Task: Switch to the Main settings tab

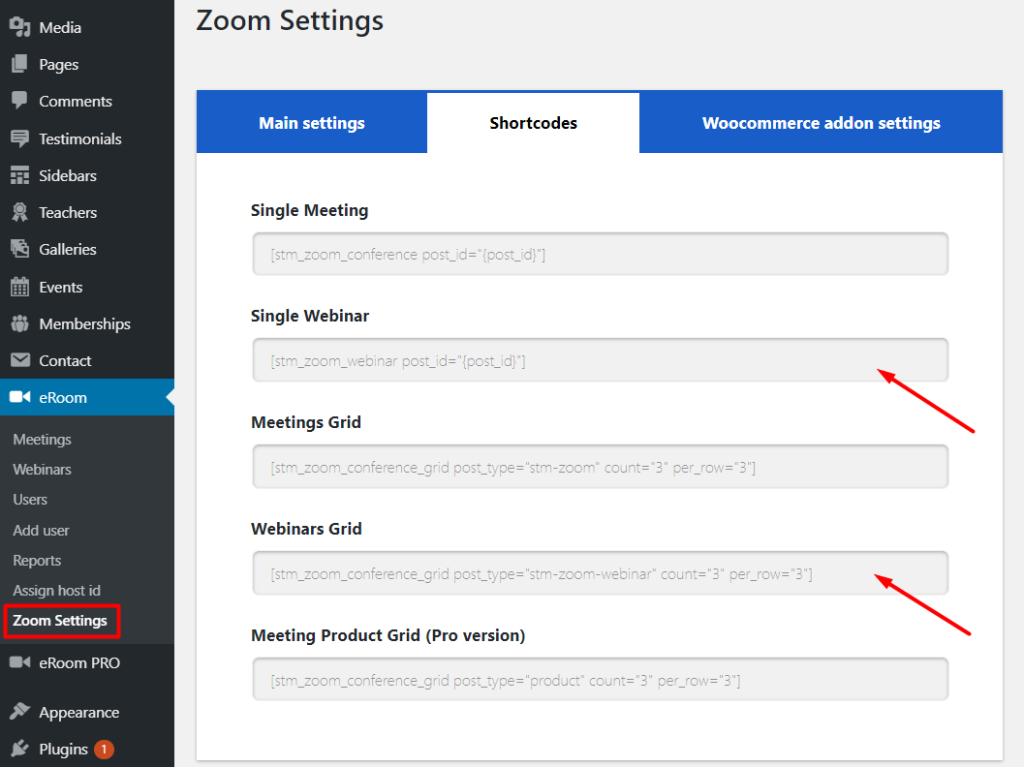Action: (x=312, y=123)
